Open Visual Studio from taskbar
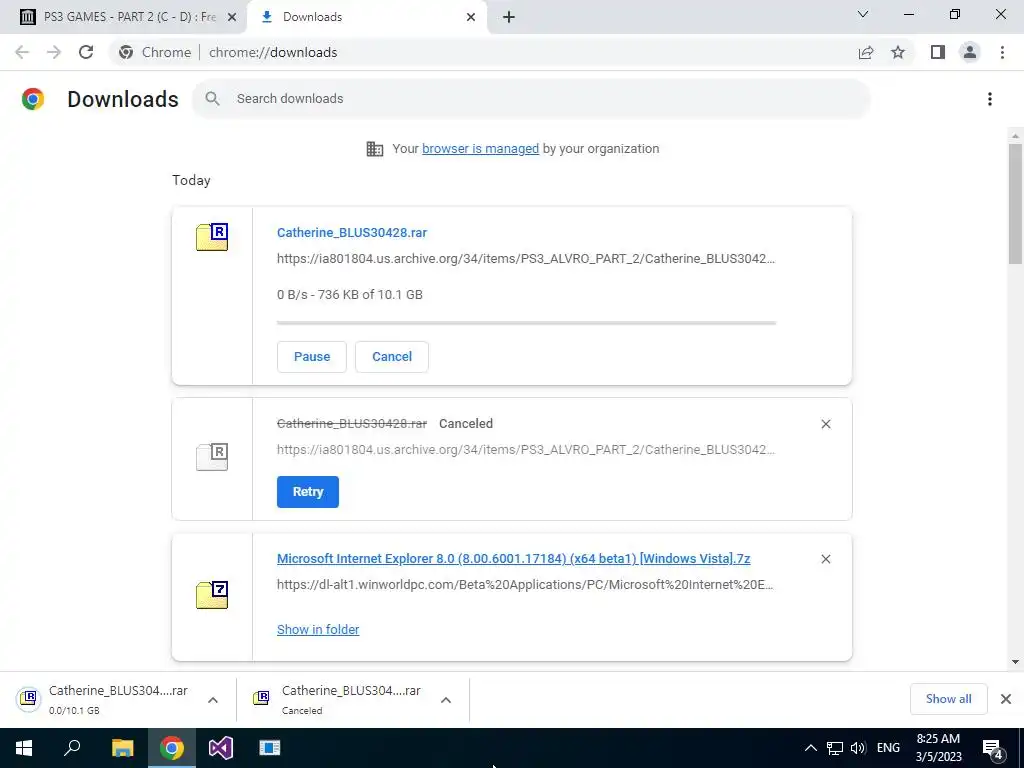Image resolution: width=1024 pixels, height=768 pixels. [221, 748]
